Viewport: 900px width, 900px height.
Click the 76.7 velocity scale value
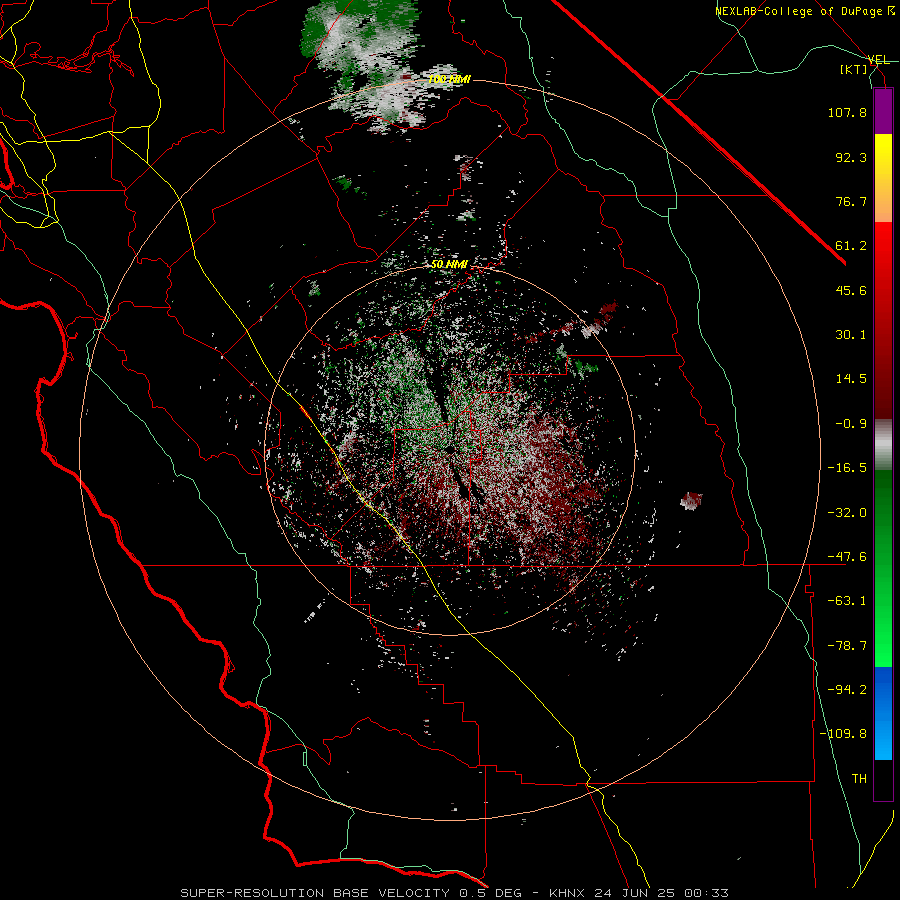[851, 201]
